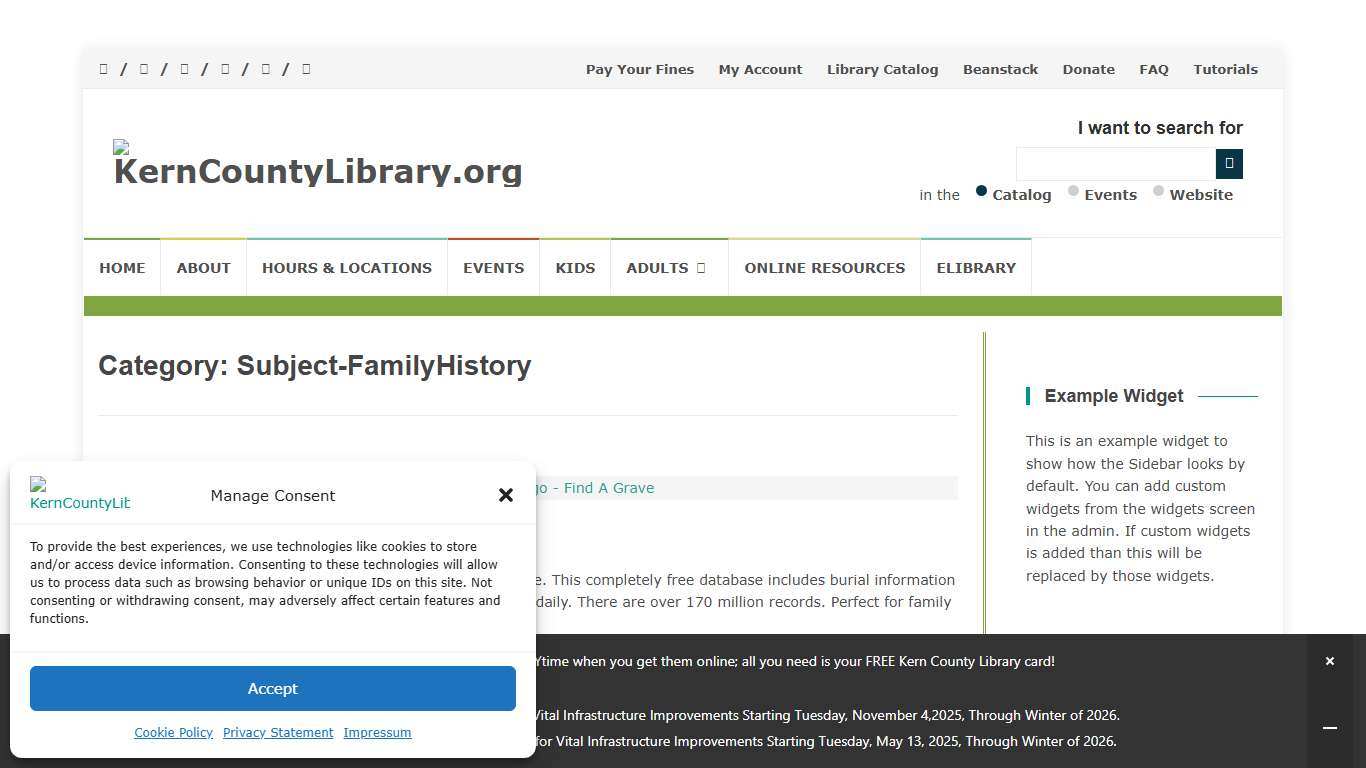Select the Events search radio button
The width and height of the screenshot is (1366, 768).
coord(1072,190)
